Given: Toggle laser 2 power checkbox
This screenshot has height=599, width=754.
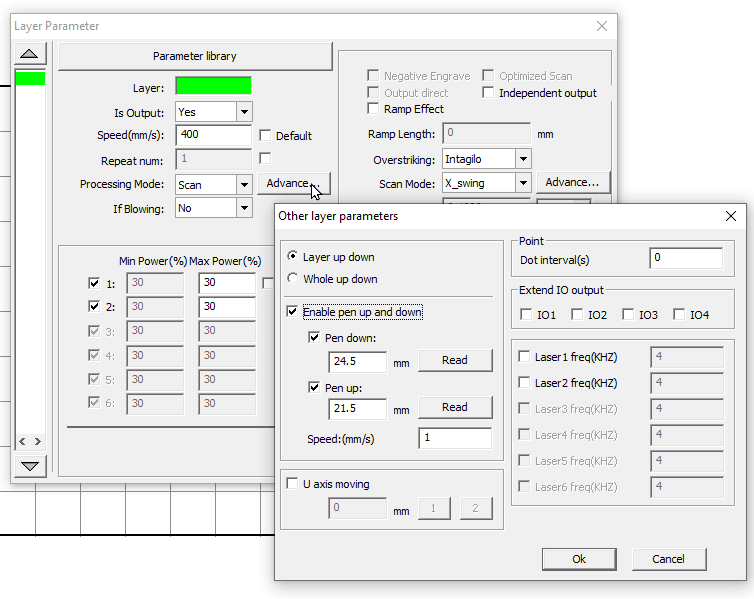Looking at the screenshot, I should (x=94, y=306).
